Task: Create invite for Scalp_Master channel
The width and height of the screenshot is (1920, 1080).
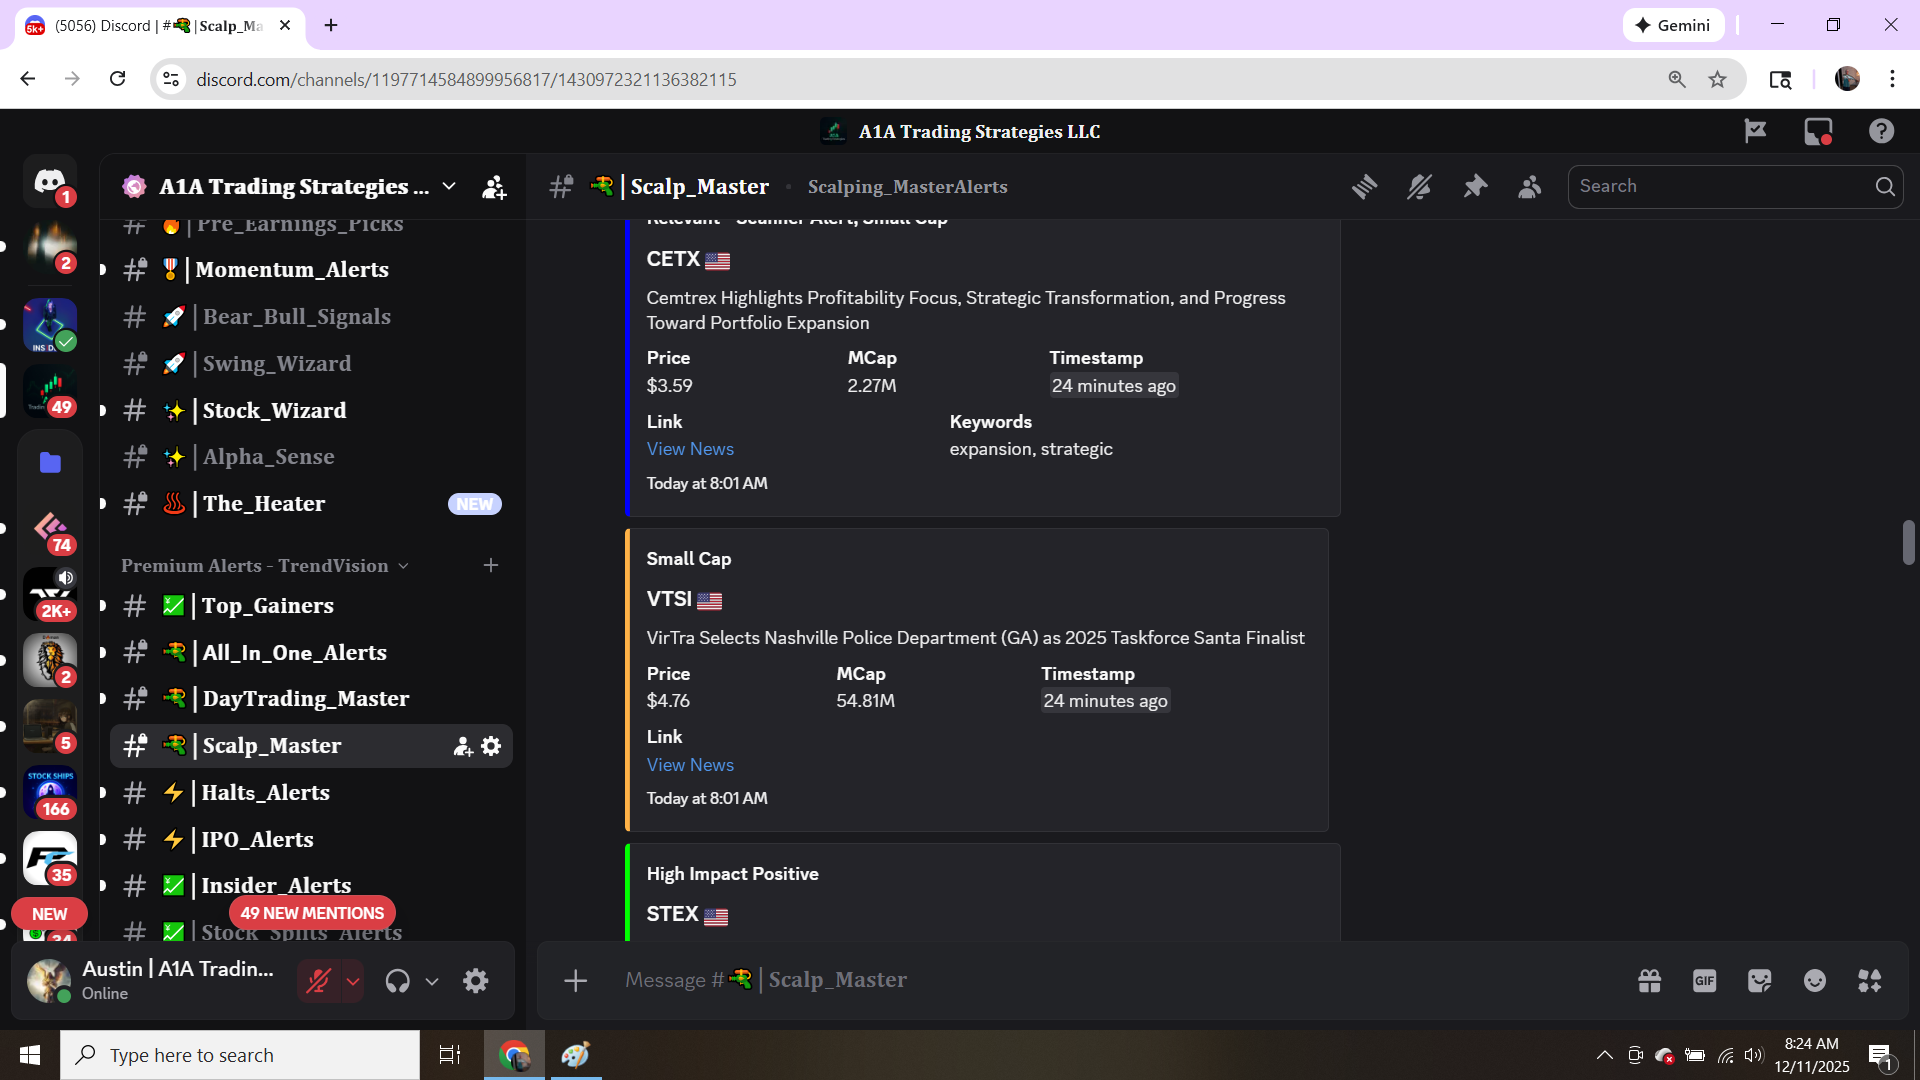Action: pyautogui.click(x=462, y=746)
